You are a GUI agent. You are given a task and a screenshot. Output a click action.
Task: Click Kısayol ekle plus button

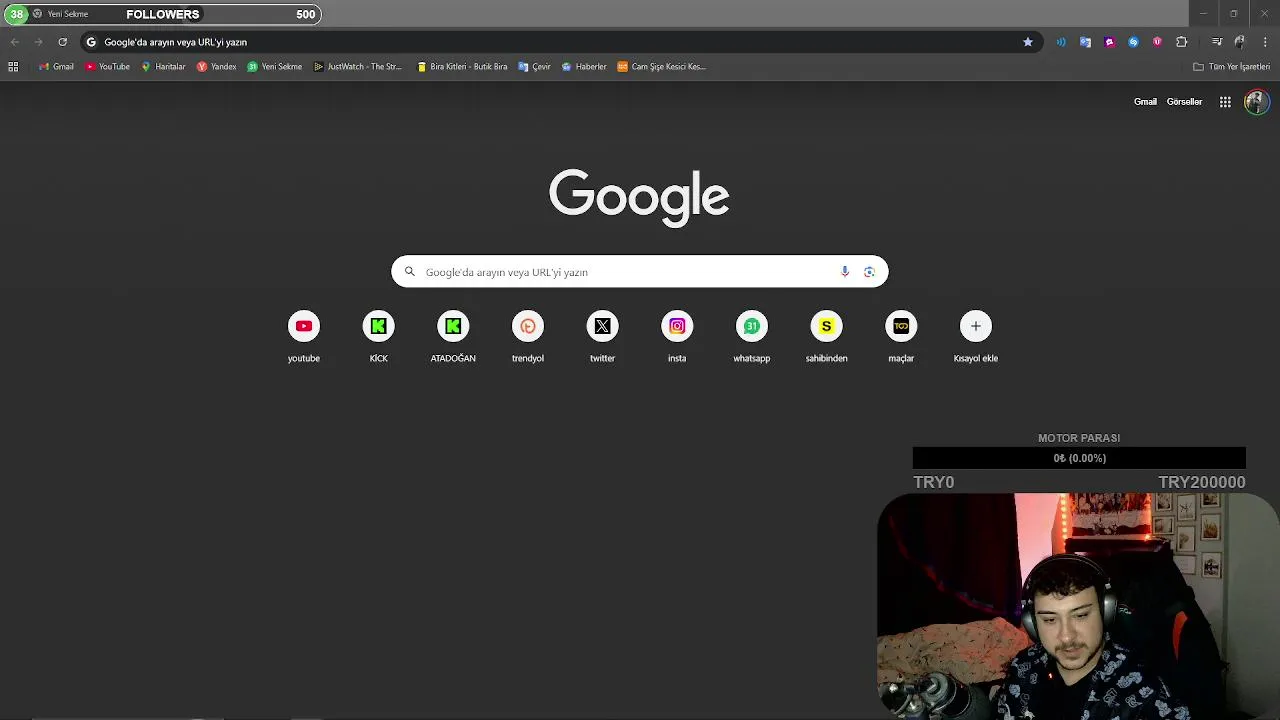976,326
